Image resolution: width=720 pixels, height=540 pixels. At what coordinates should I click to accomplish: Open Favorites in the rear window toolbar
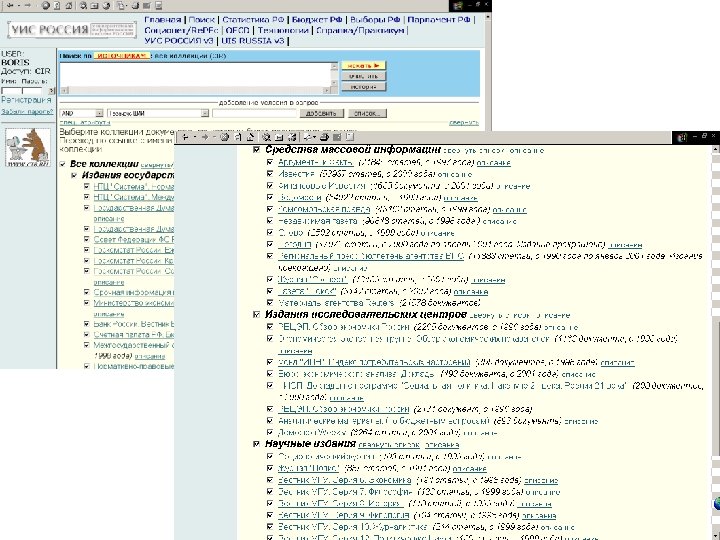[94, 6]
